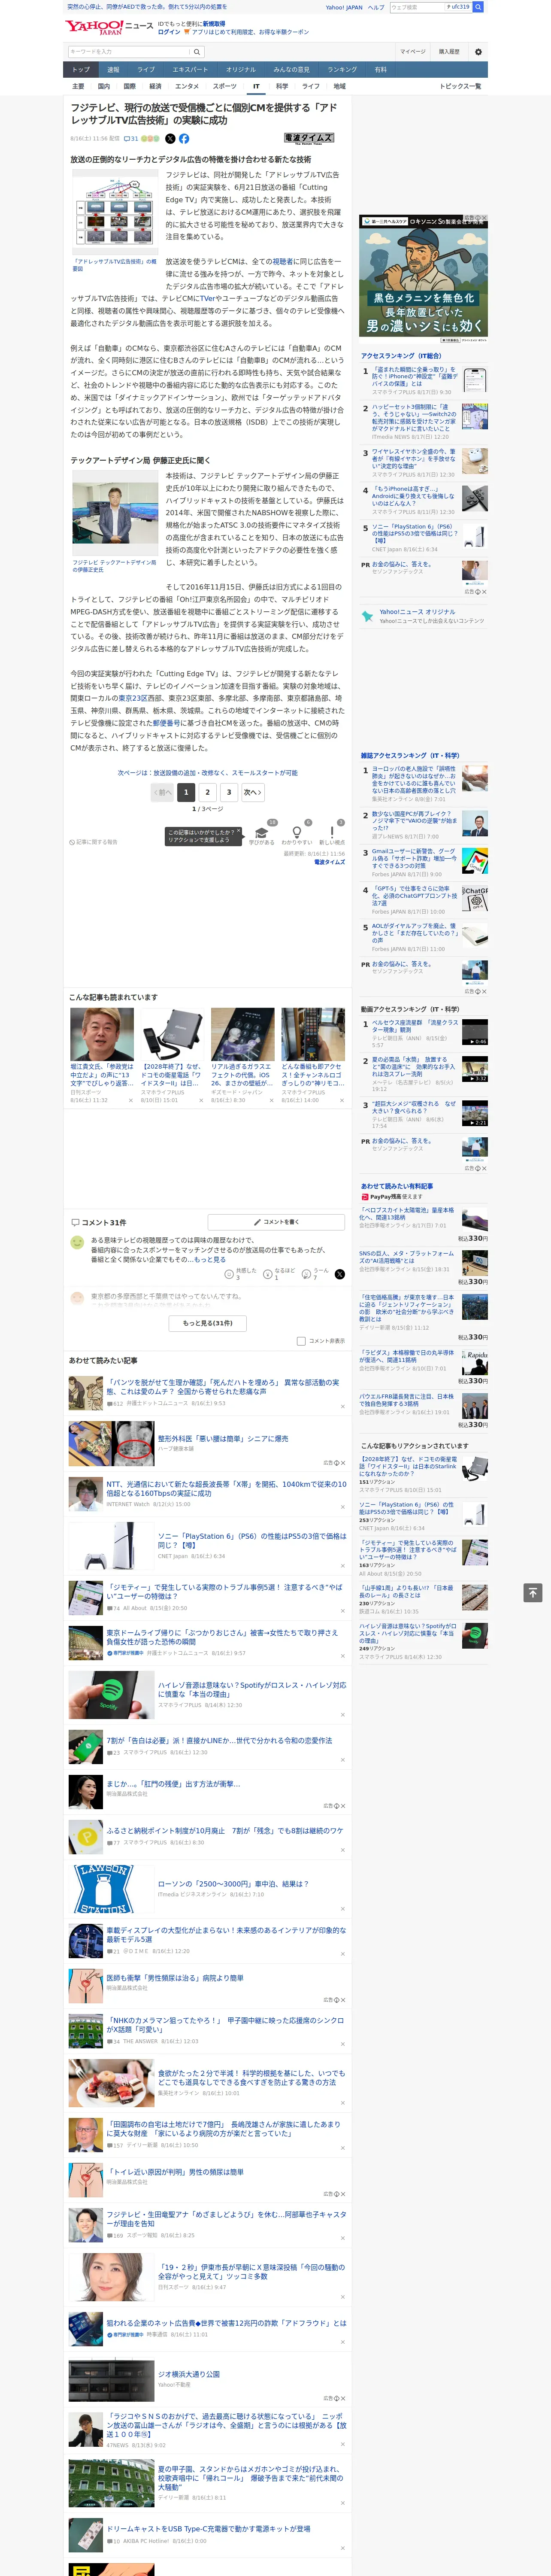Screen dimensions: 551x2576
Task: Open the ランキング navigation tab
Action: 342,69
